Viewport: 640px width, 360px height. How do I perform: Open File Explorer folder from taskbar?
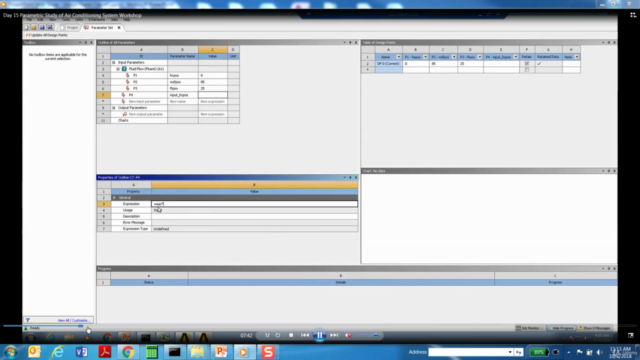(198, 352)
